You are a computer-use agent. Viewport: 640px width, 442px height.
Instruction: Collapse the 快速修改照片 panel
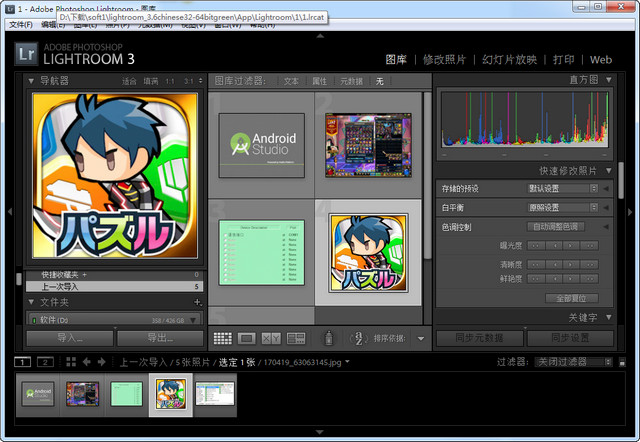609,170
